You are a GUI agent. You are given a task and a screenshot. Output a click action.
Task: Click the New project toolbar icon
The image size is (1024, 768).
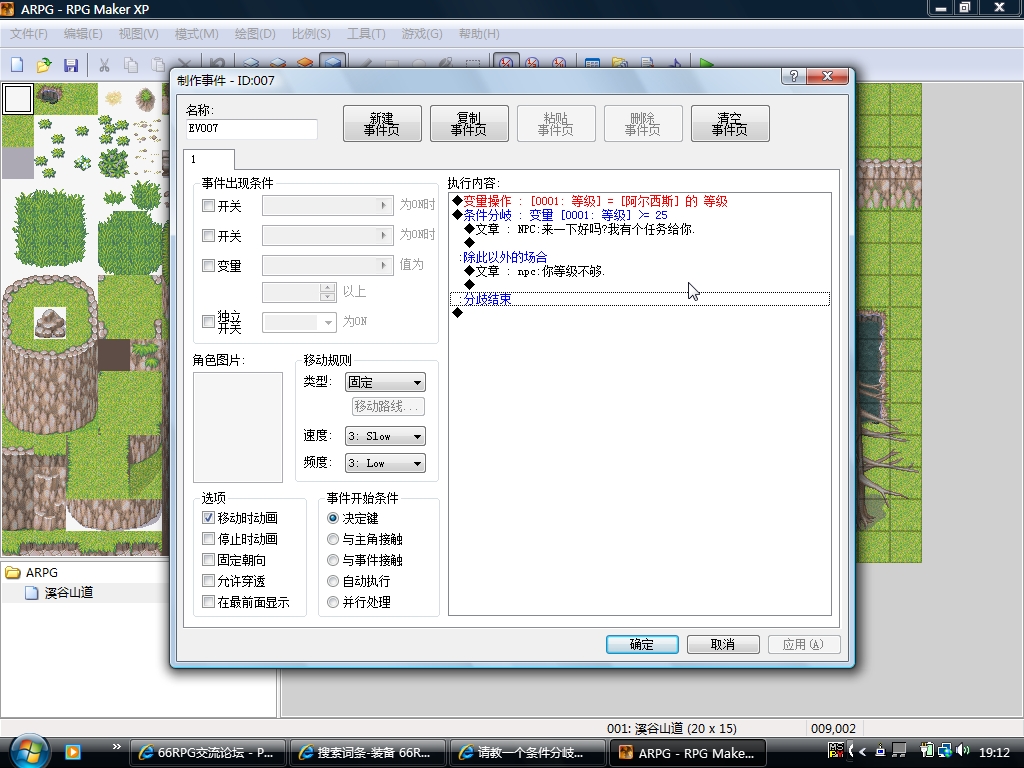(17, 64)
